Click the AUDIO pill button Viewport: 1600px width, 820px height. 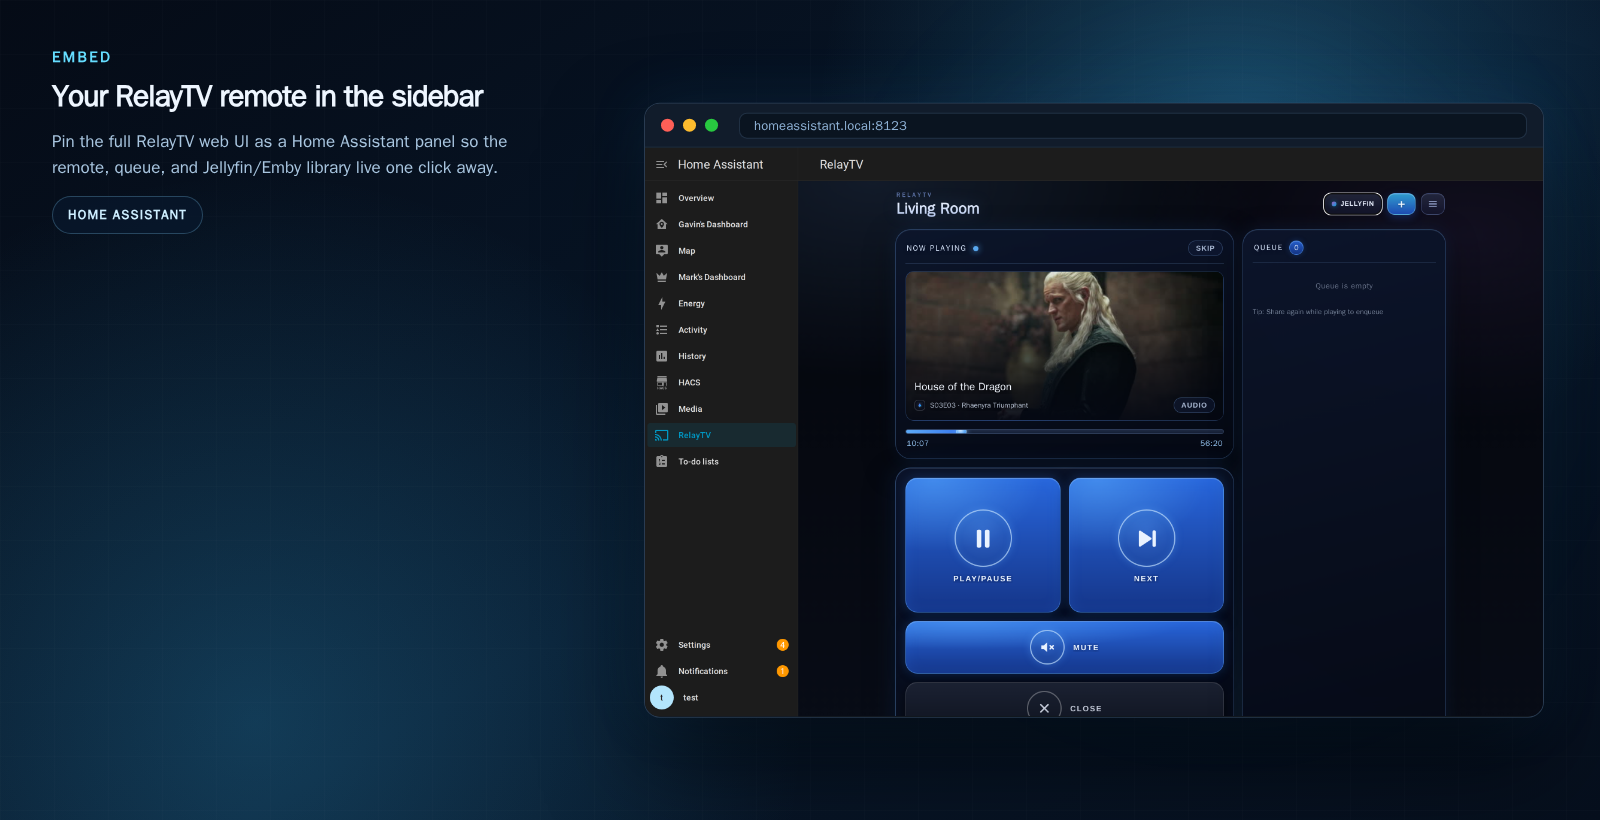tap(1194, 405)
